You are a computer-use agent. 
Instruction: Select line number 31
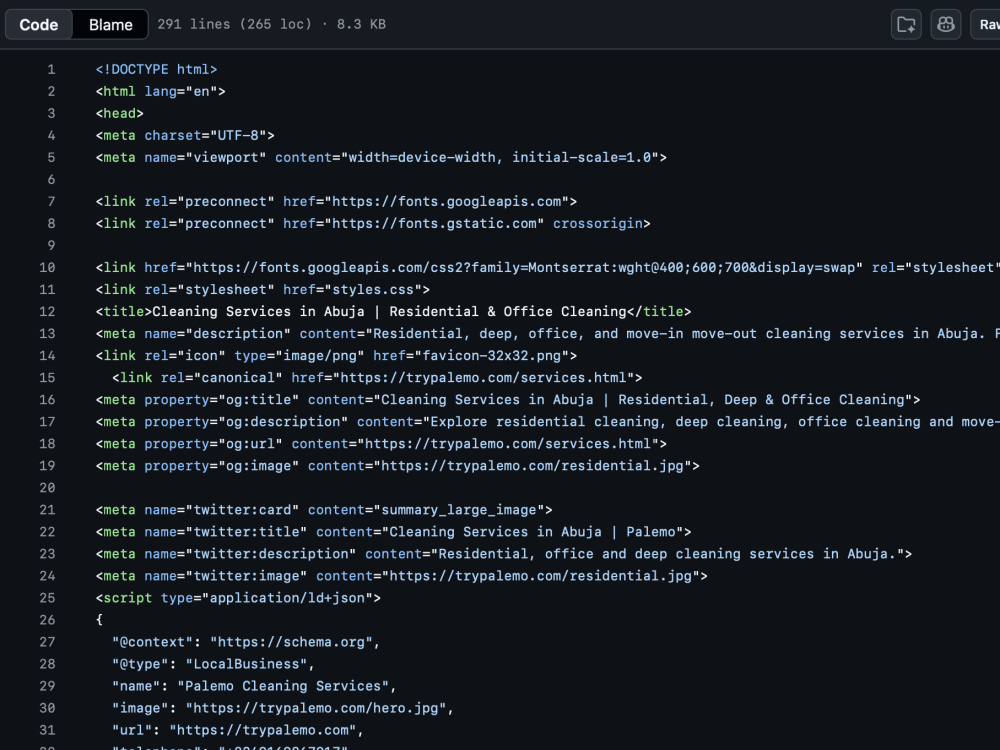47,730
